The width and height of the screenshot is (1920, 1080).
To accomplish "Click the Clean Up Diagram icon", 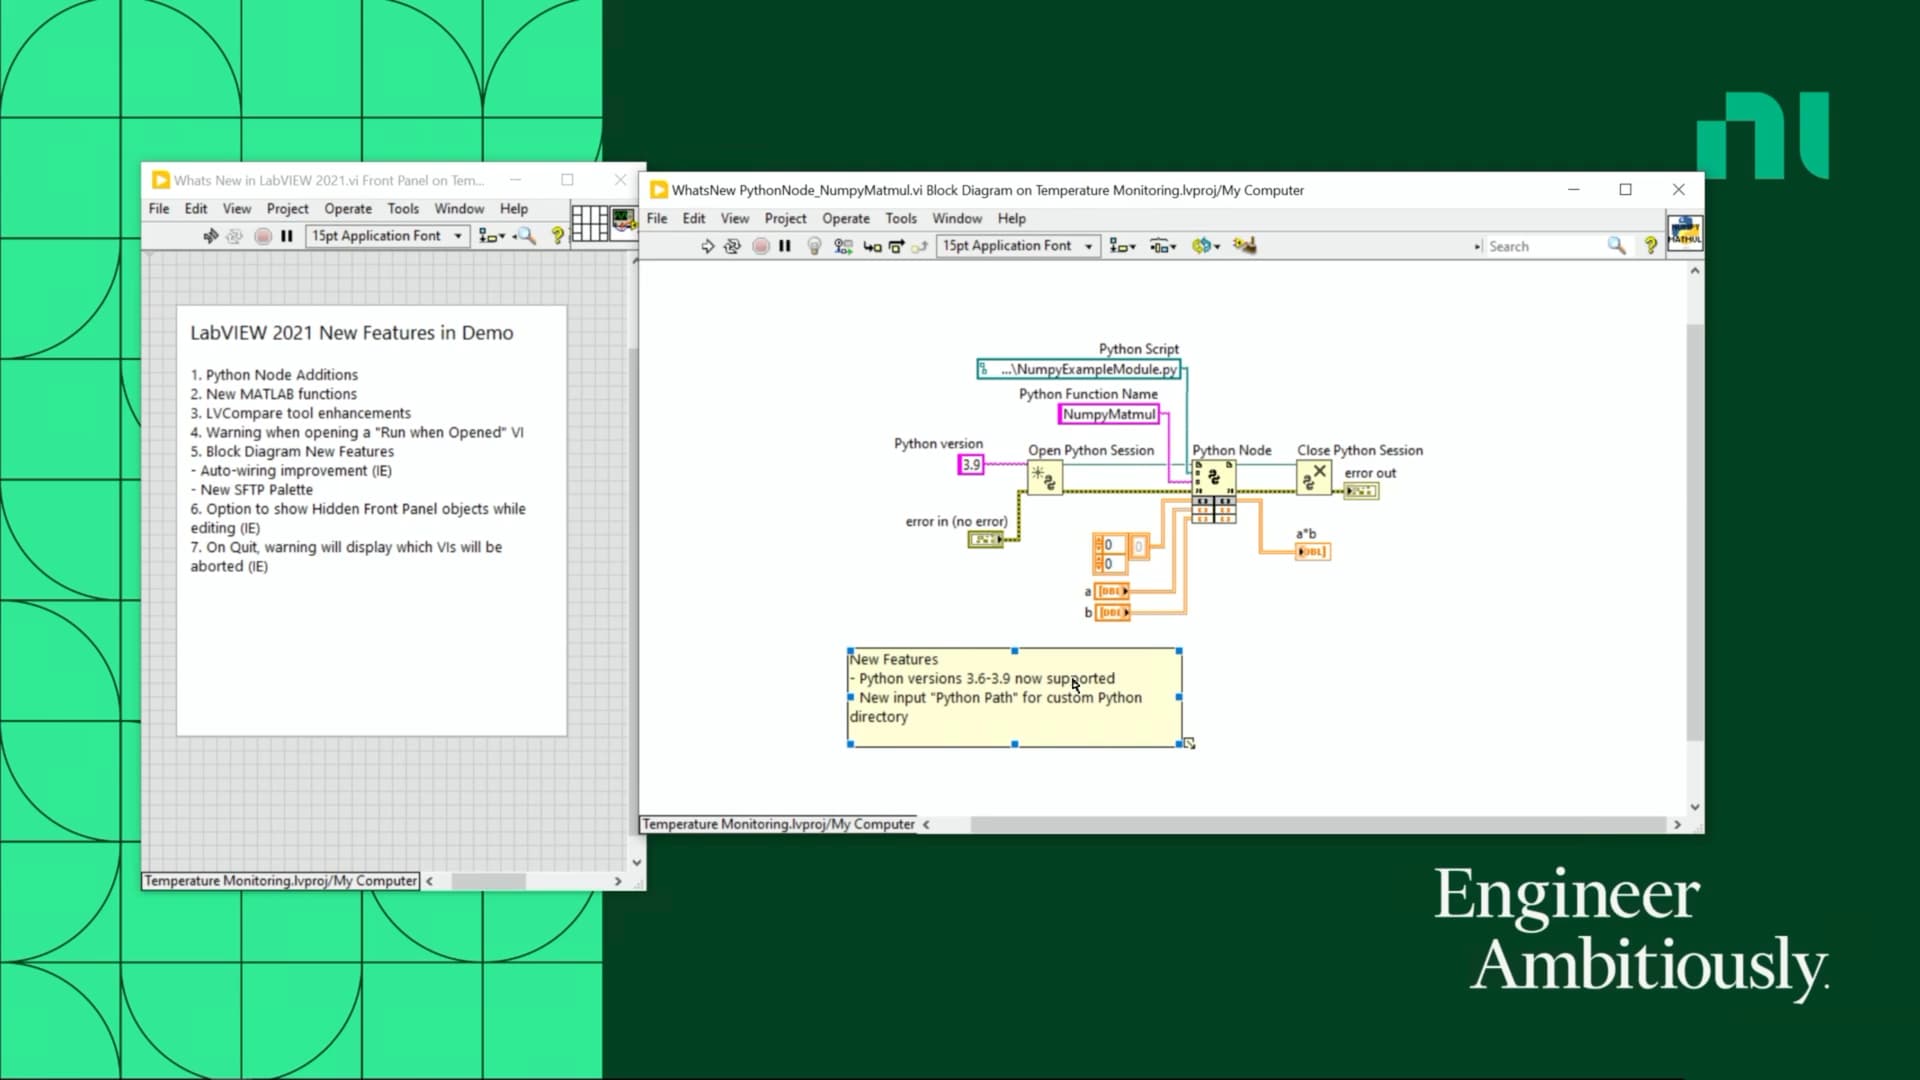I will coord(1244,246).
